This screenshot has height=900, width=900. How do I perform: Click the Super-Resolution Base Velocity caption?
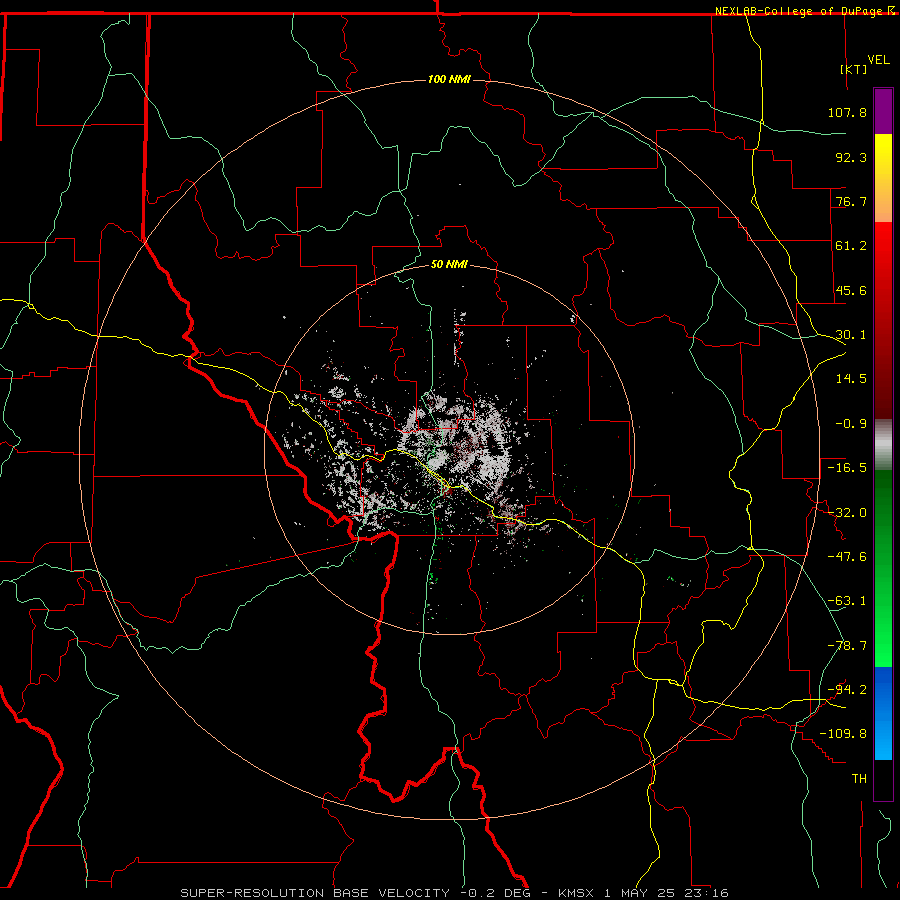(454, 893)
